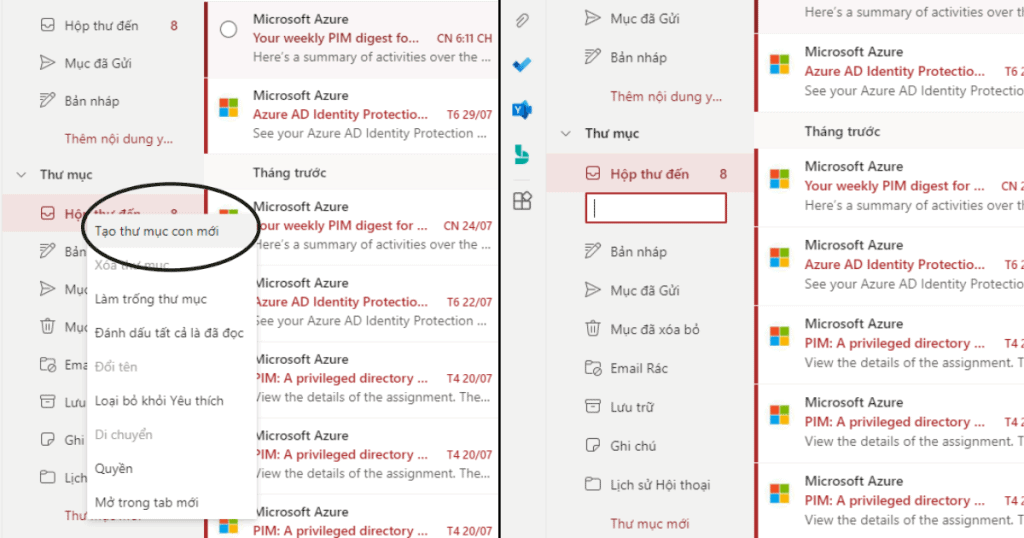Collapse Thư mục section chevron in right screenshot
Viewport: 1024px width, 538px height.
click(566, 133)
